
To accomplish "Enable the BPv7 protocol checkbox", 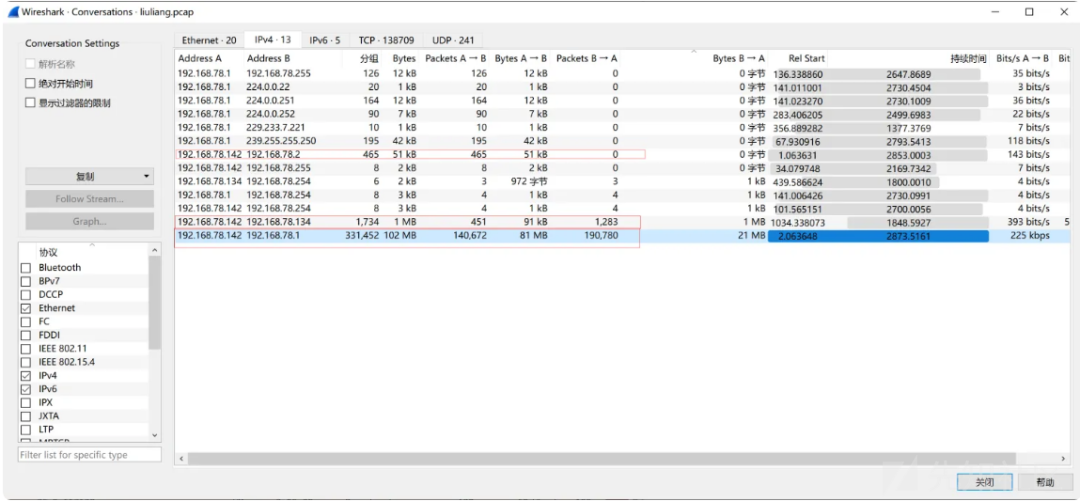I will click(26, 281).
